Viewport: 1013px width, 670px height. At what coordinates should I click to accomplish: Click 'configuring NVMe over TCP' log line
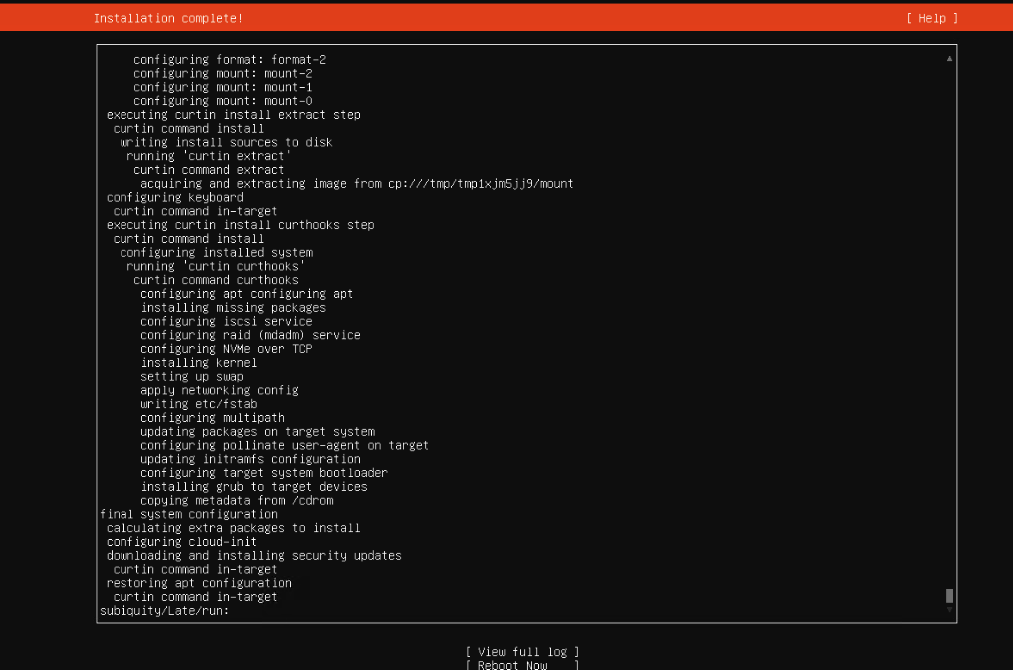pos(226,349)
